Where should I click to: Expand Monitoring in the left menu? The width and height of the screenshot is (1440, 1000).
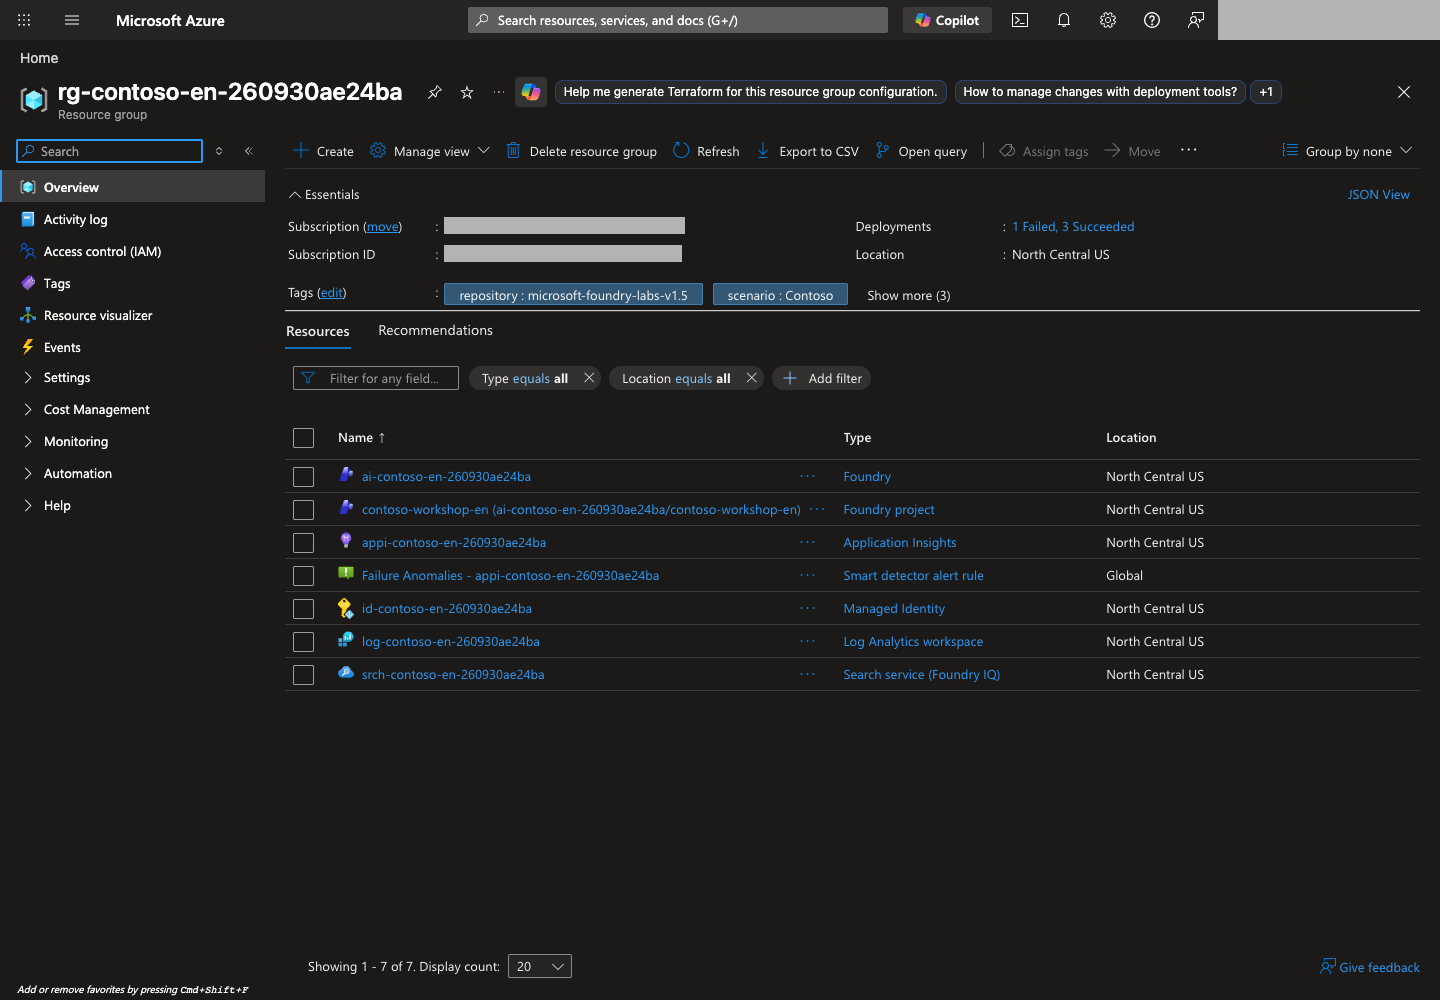click(x=75, y=442)
